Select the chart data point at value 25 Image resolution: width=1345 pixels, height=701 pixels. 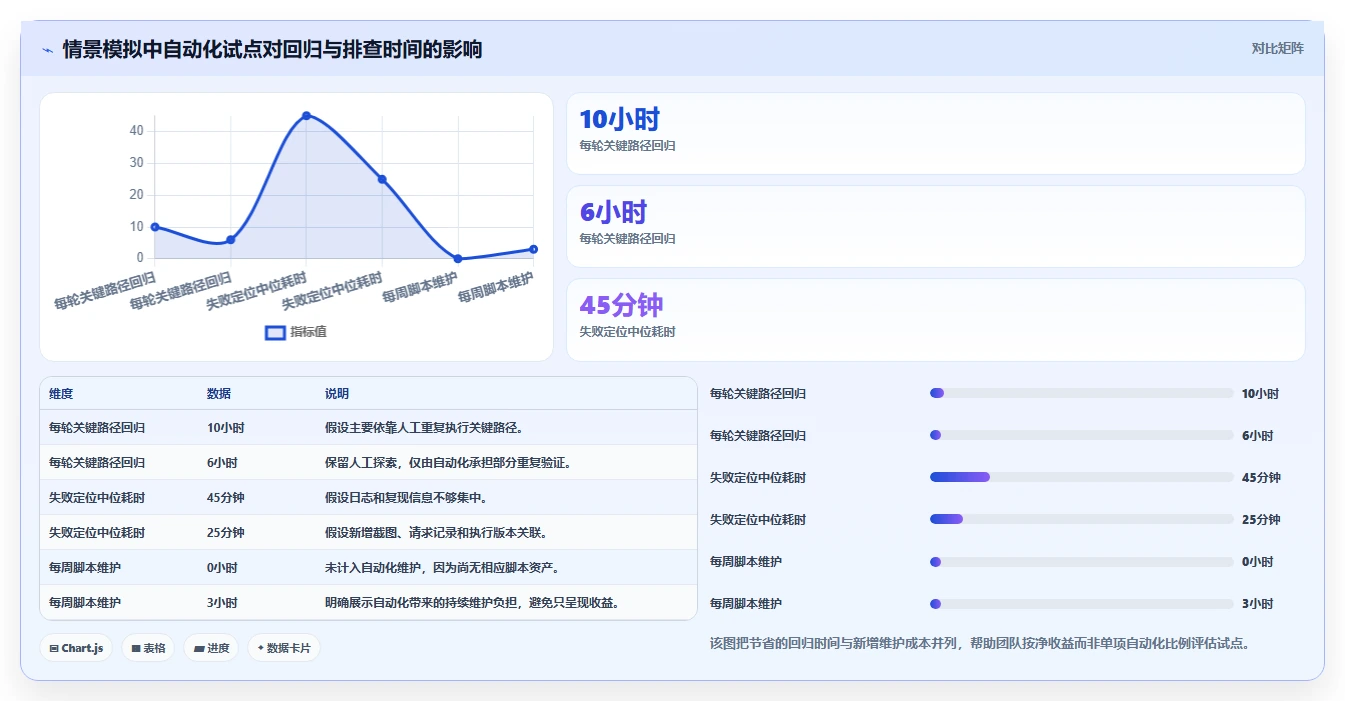pyautogui.click(x=382, y=179)
